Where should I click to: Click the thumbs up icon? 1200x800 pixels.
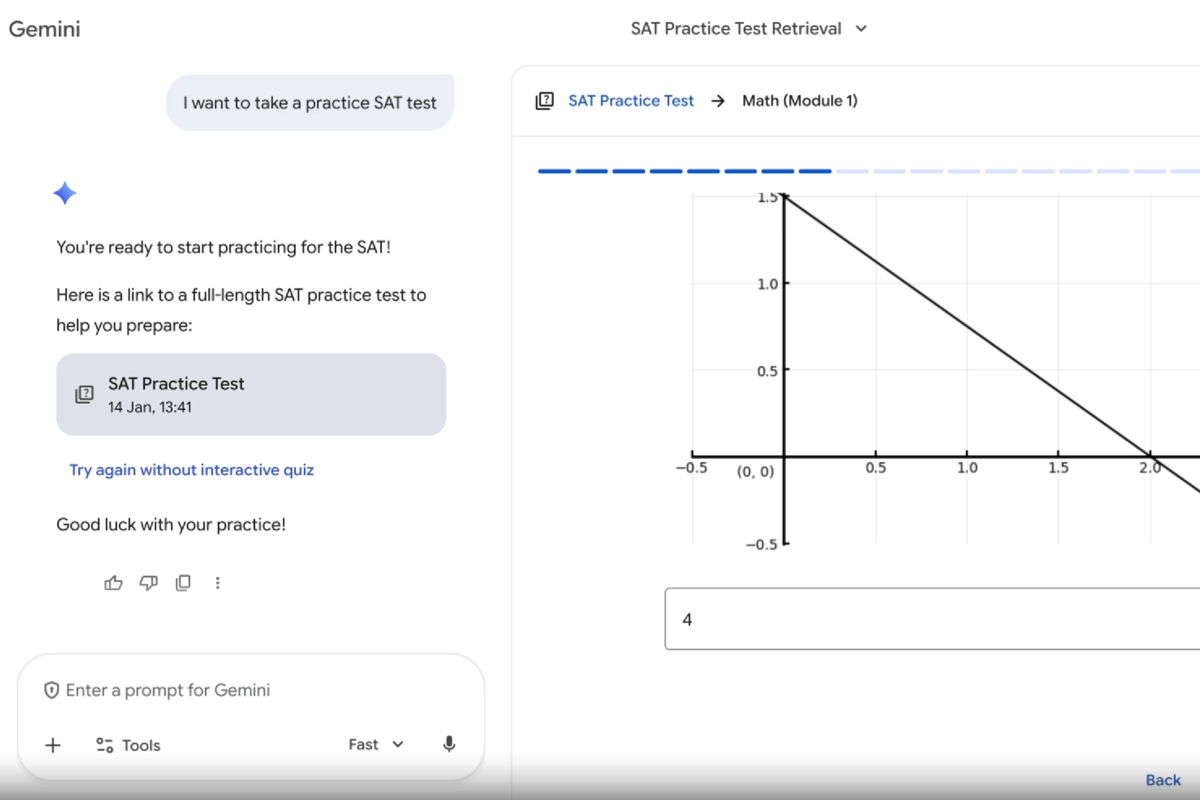coord(113,583)
